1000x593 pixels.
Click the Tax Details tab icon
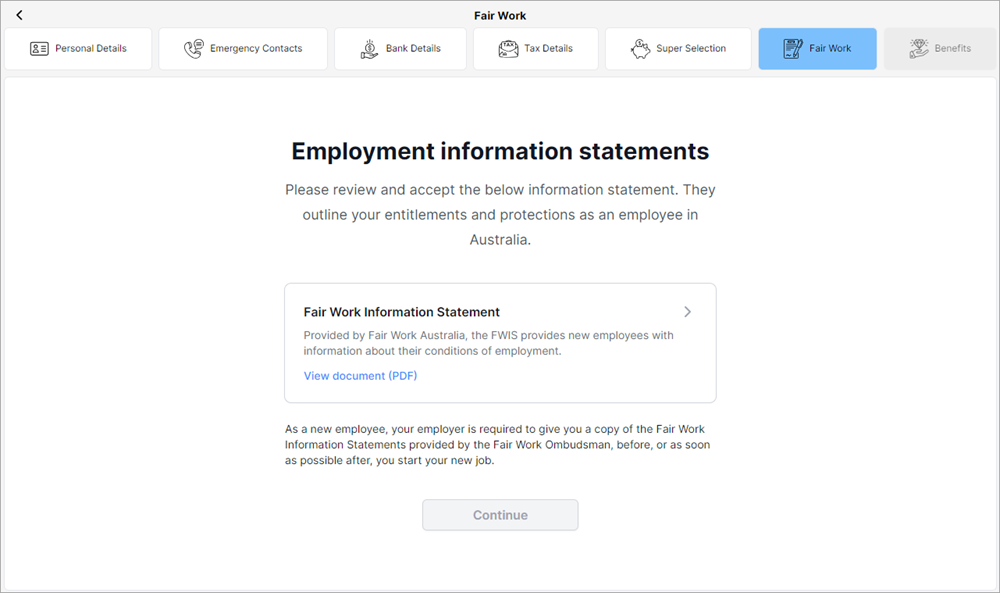click(x=508, y=48)
